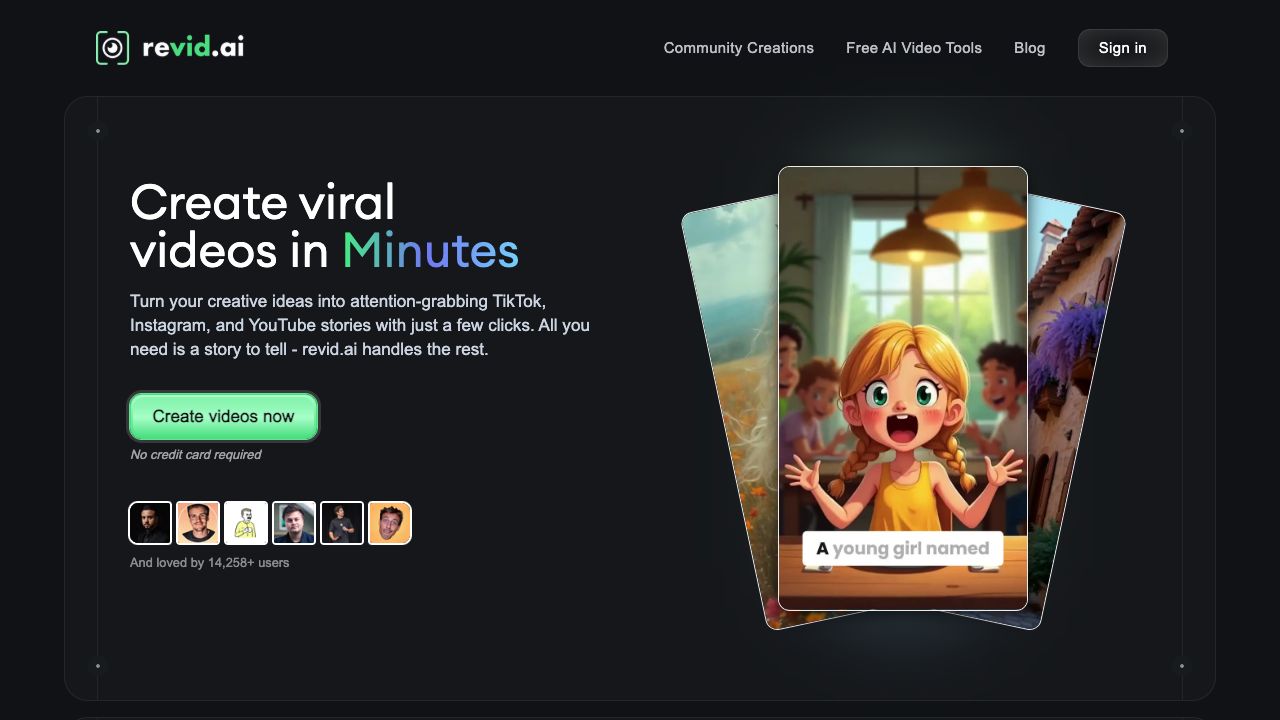This screenshot has height=720, width=1280.
Task: Open the center cartoon girl video card
Action: click(x=902, y=380)
